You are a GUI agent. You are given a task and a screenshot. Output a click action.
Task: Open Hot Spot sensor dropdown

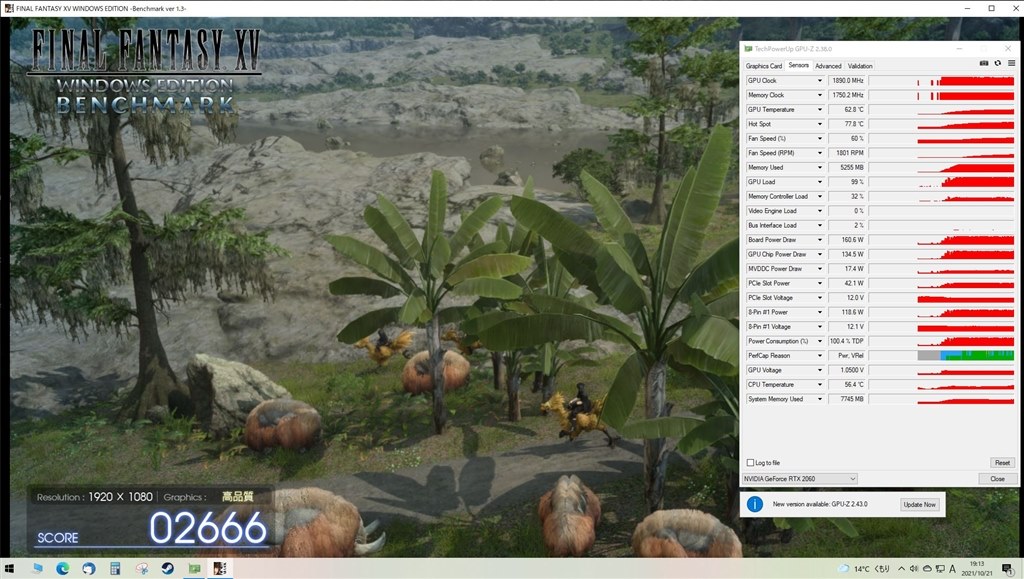tap(820, 124)
